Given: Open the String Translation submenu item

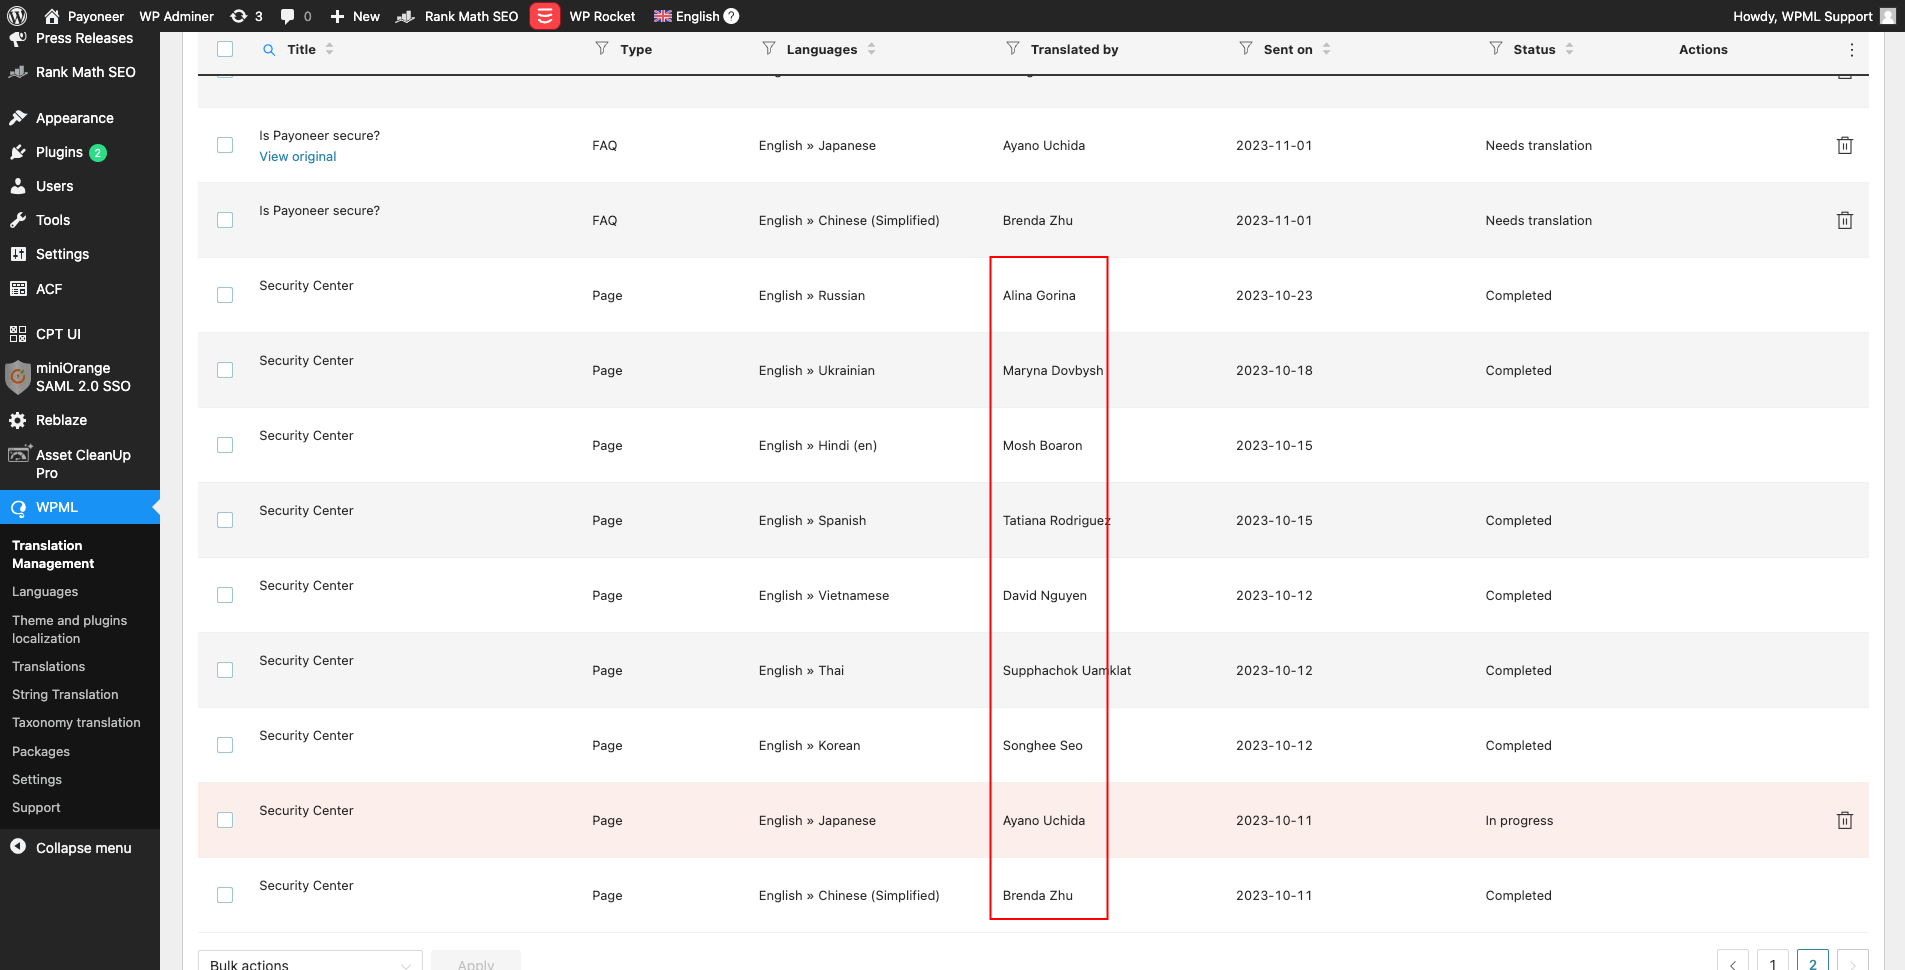Looking at the screenshot, I should [65, 694].
